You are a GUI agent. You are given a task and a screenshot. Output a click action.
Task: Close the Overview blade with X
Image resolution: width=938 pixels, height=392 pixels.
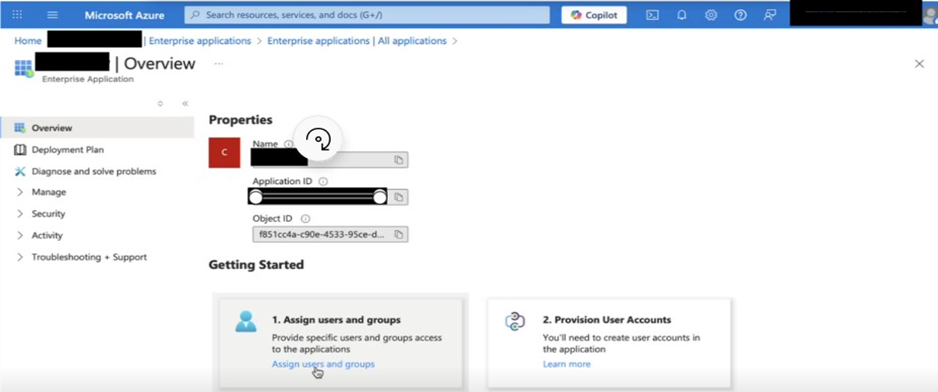[919, 63]
